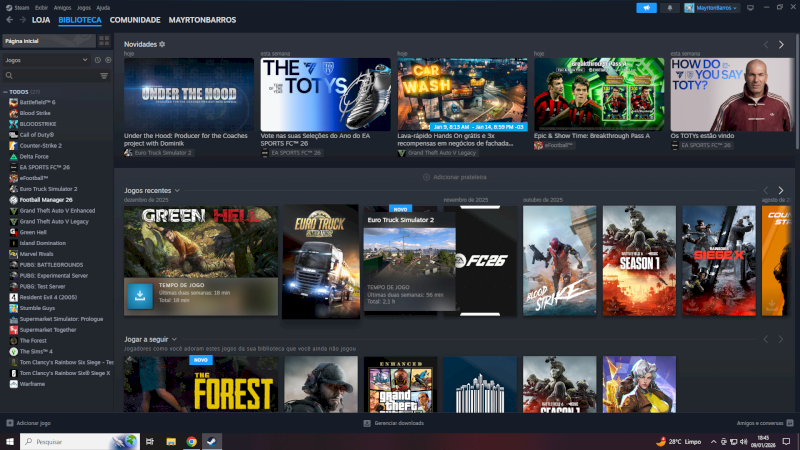800x450 pixels.
Task: Click the ready-to-play filter icon
Action: pos(108,60)
